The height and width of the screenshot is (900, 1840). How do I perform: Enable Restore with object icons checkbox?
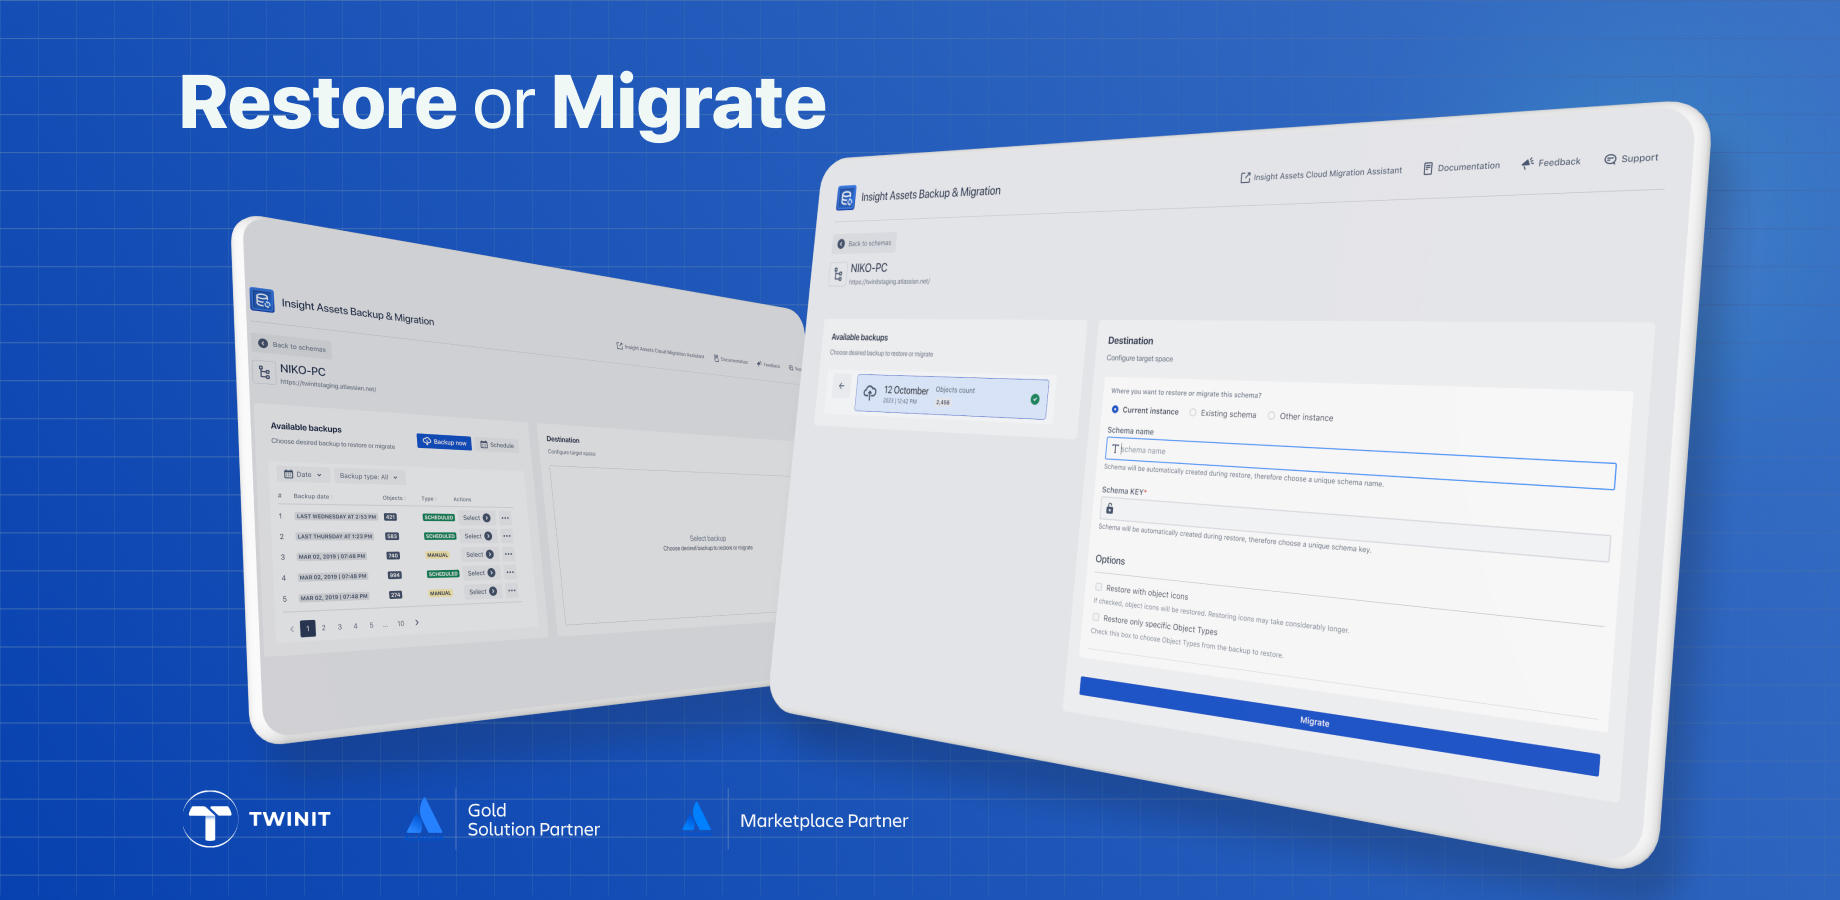[x=1099, y=587]
